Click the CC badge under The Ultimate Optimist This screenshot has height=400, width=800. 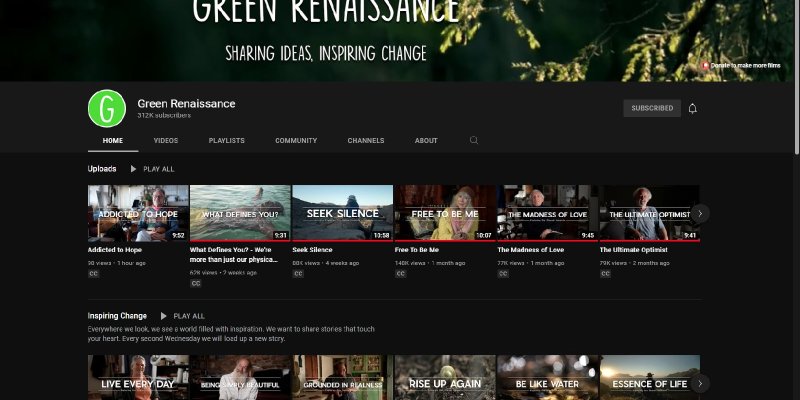605,273
